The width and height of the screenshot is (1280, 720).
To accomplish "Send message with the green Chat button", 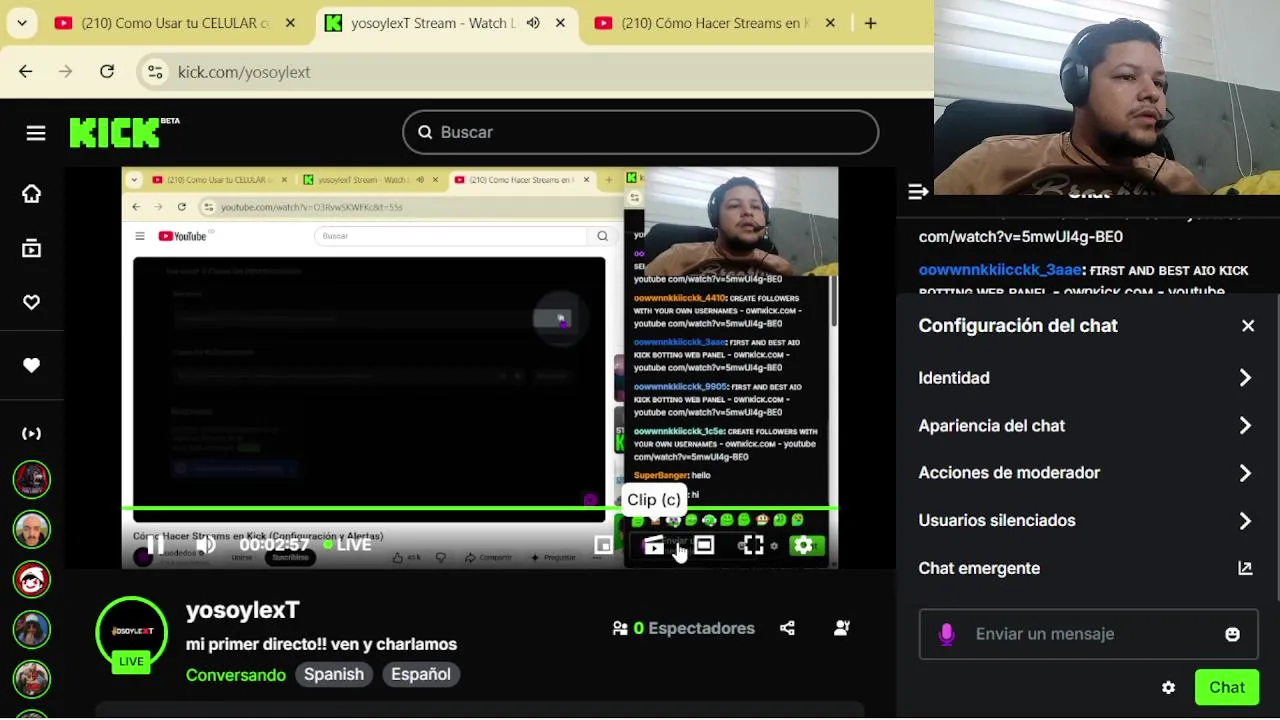I will 1227,688.
